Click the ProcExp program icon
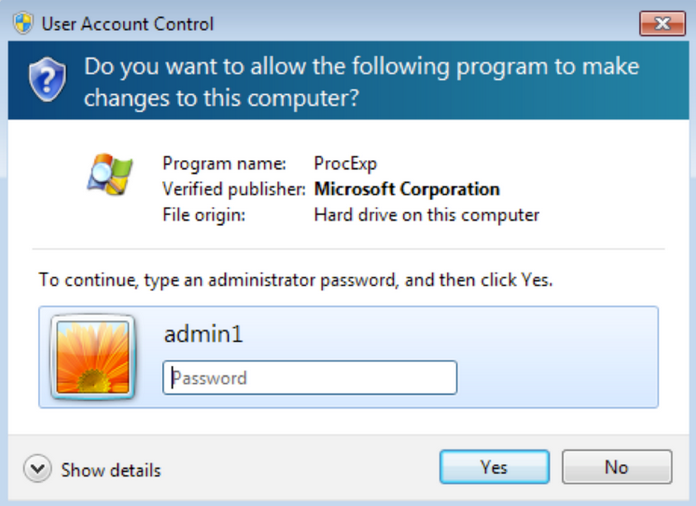This screenshot has height=506, width=696. [x=110, y=174]
